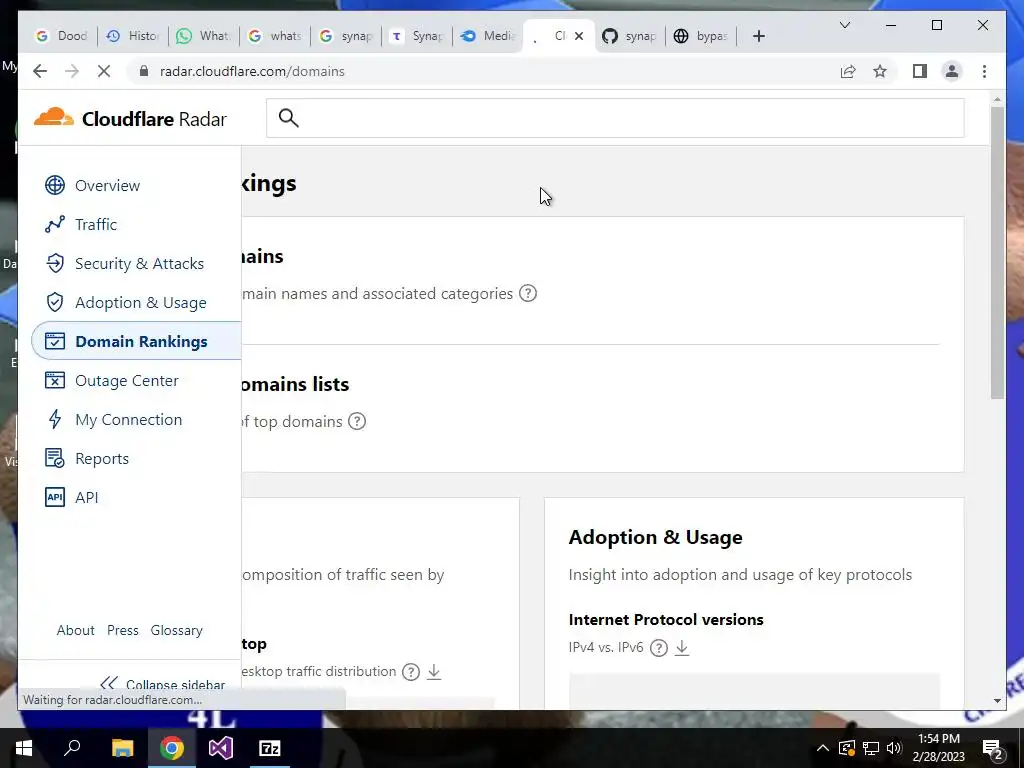Open the Chrome profile menu
1024x768 pixels.
point(952,71)
